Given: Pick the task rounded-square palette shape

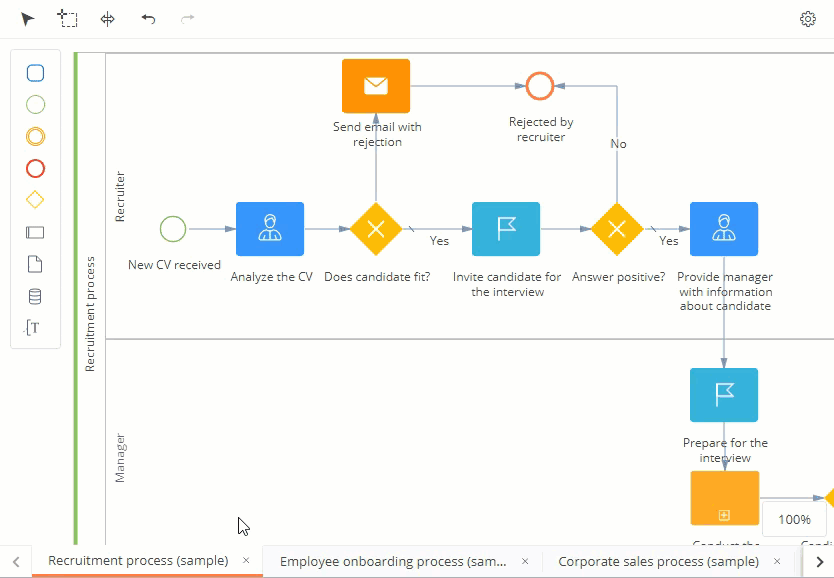Looking at the screenshot, I should pyautogui.click(x=35, y=73).
